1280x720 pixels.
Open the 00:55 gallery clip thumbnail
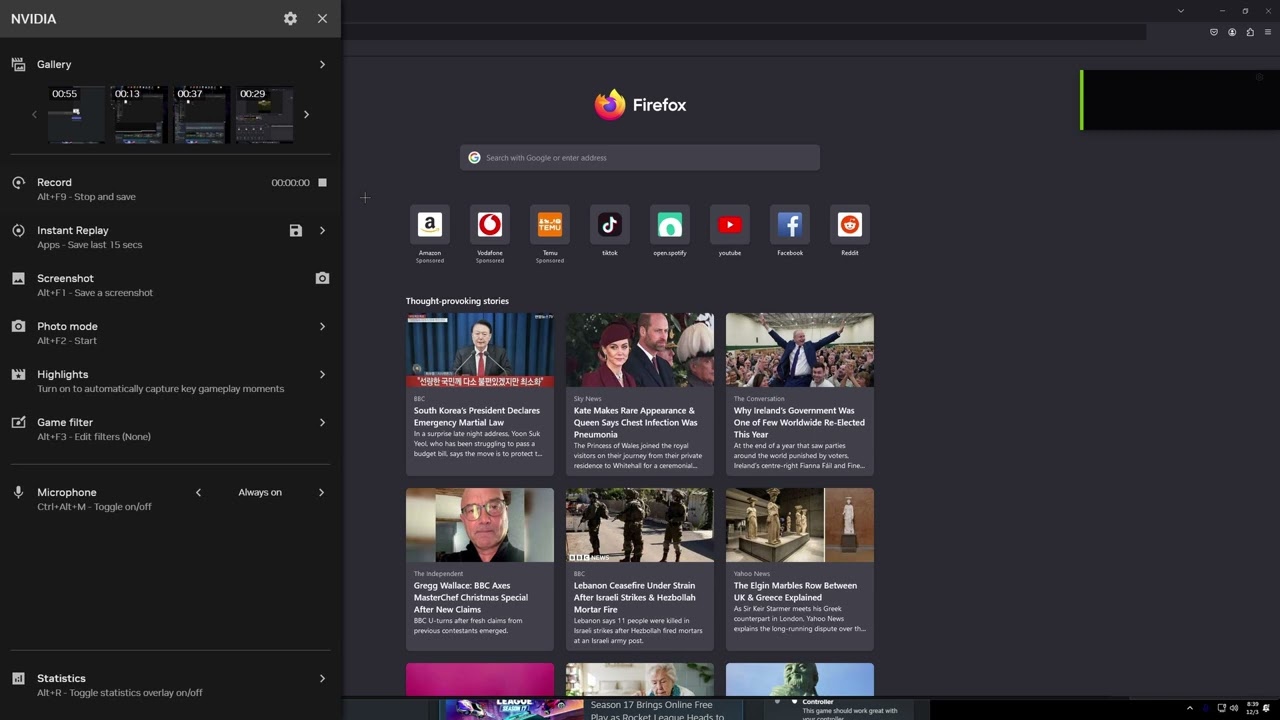77,114
